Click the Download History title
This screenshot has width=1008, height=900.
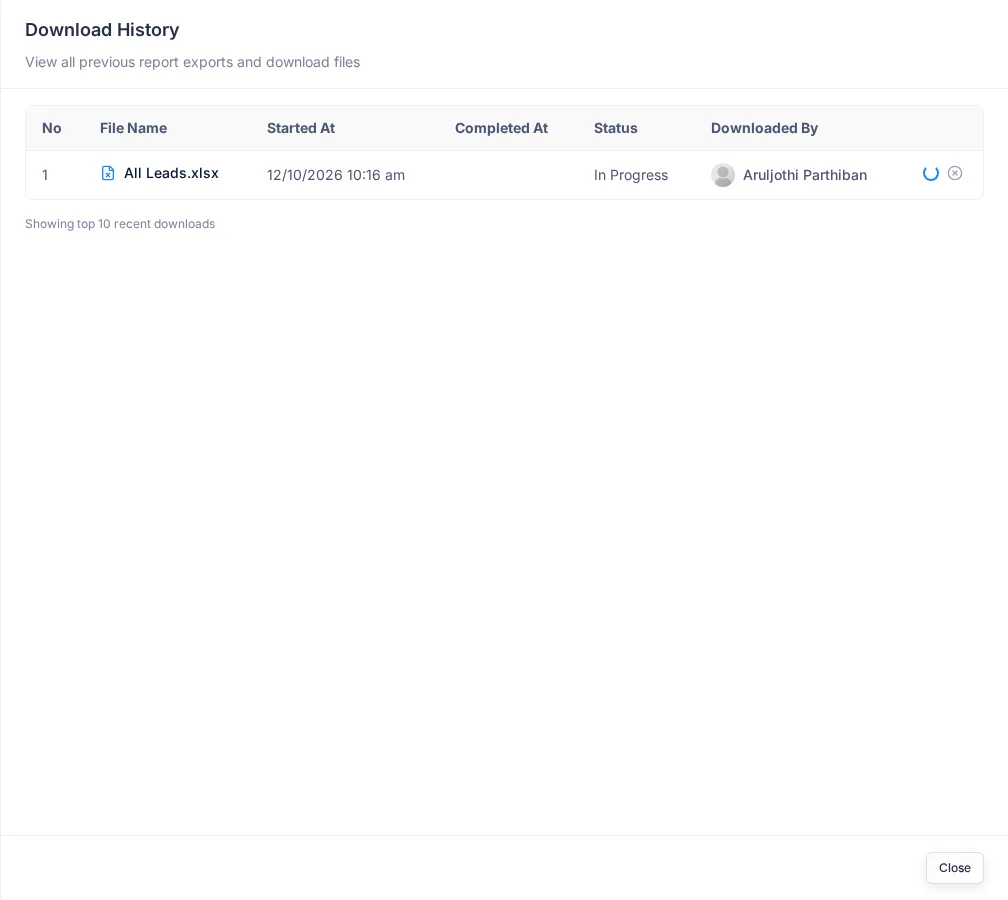(102, 30)
